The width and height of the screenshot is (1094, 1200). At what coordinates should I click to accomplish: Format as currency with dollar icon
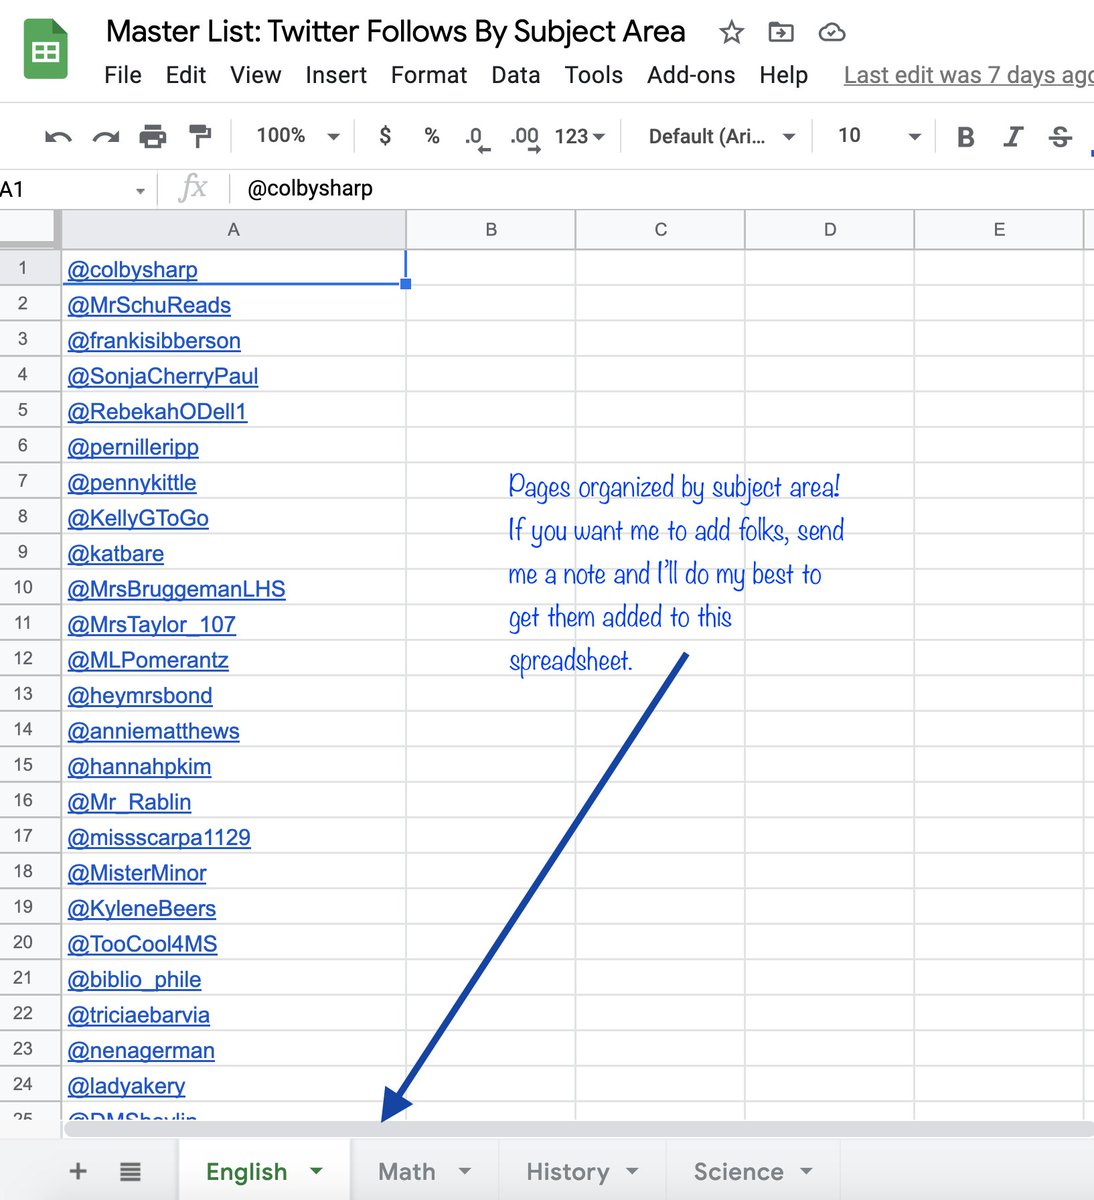pyautogui.click(x=385, y=135)
